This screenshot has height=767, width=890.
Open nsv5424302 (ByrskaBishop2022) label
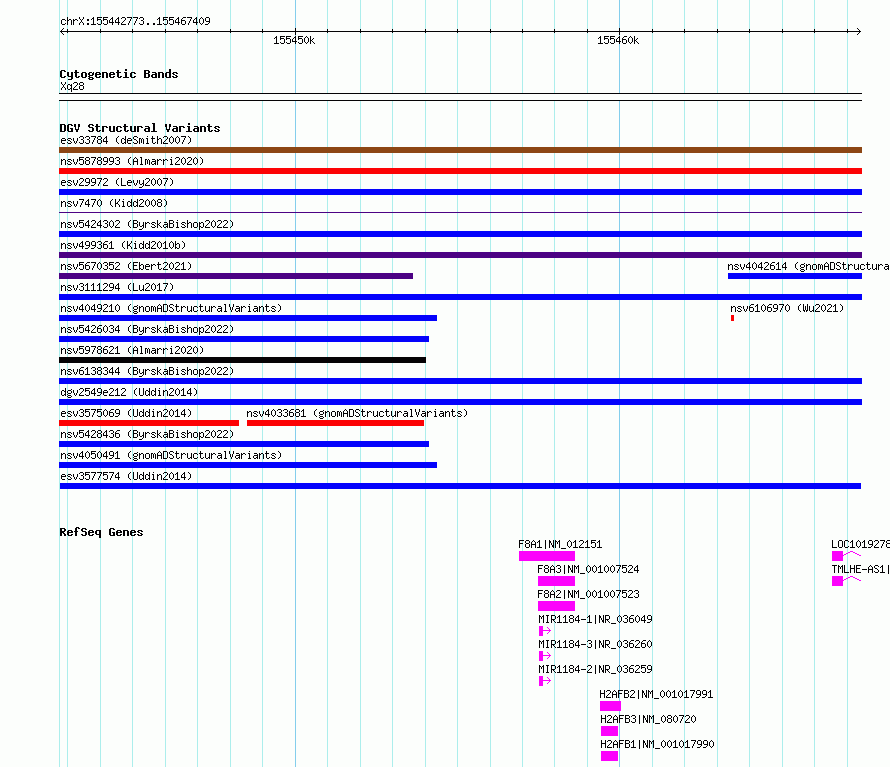click(147, 224)
